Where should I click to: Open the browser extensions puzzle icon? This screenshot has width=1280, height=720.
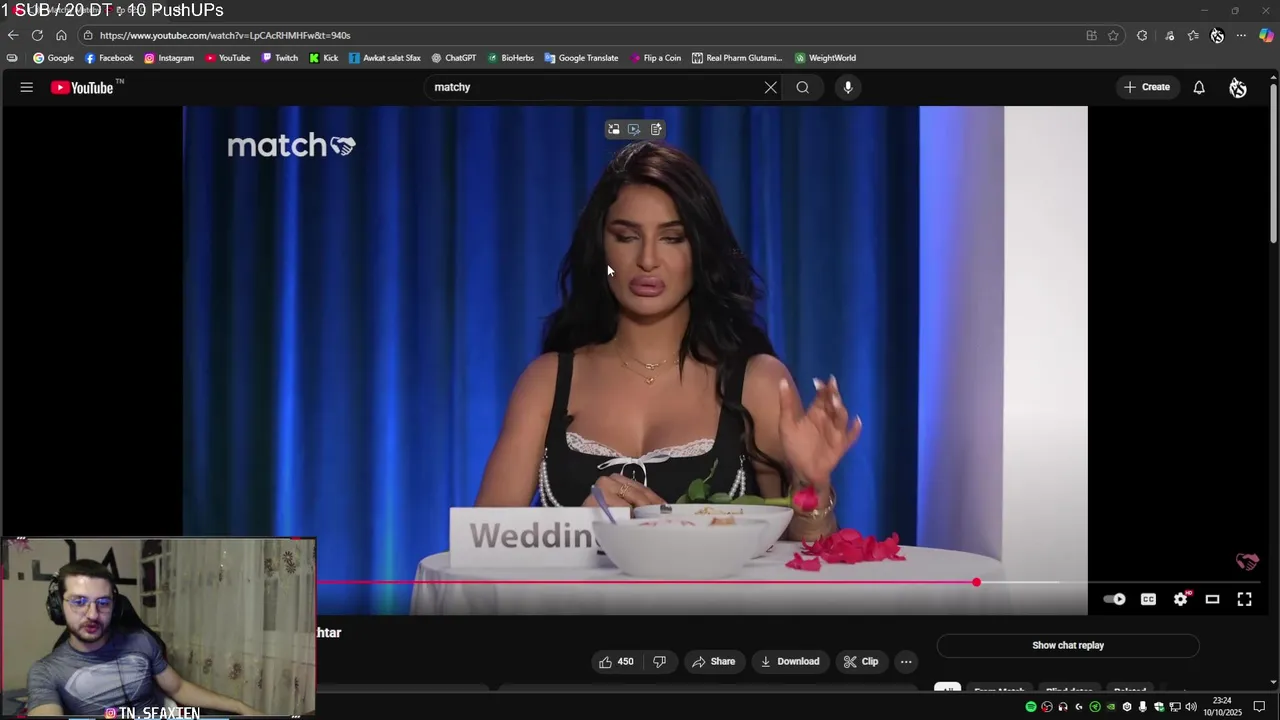pos(1142,35)
